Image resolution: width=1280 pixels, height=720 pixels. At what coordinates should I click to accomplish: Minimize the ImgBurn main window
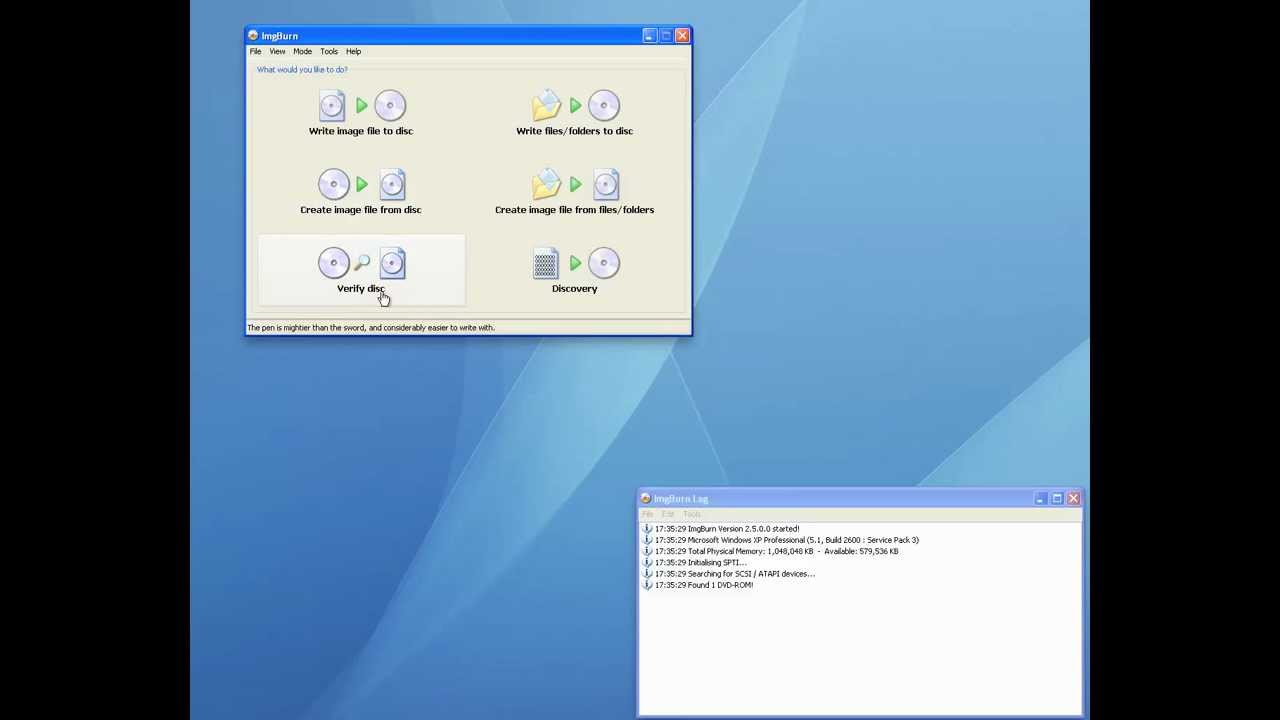[x=649, y=36]
